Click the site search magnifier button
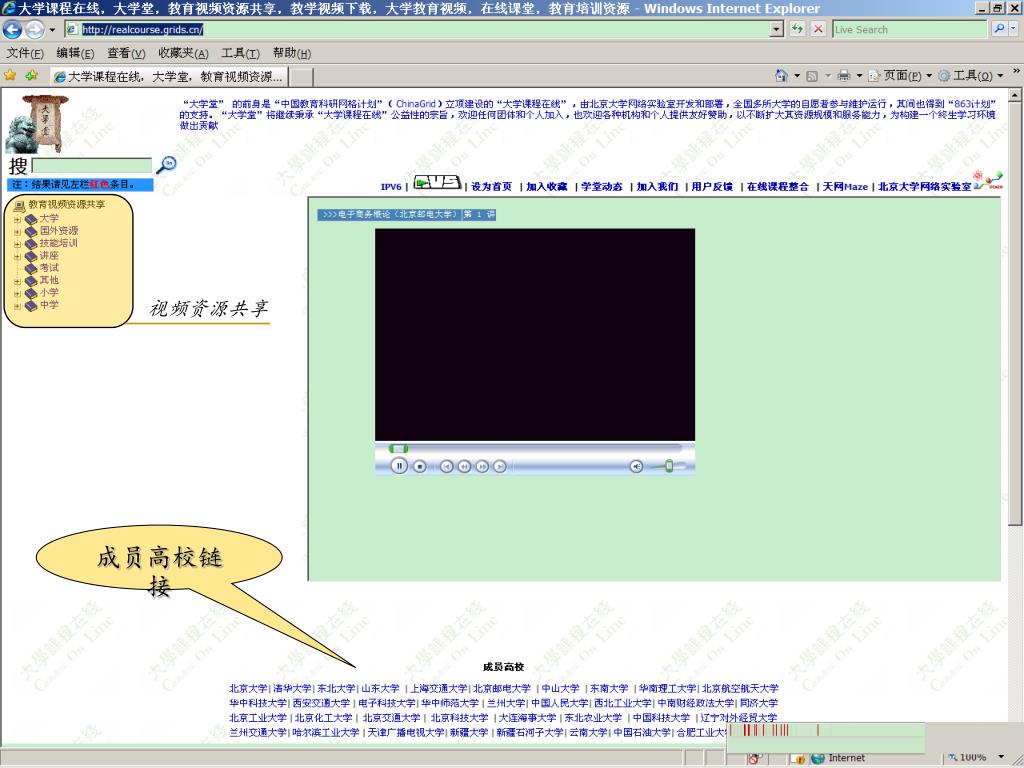This screenshot has height=768, width=1024. pyautogui.click(x=167, y=165)
